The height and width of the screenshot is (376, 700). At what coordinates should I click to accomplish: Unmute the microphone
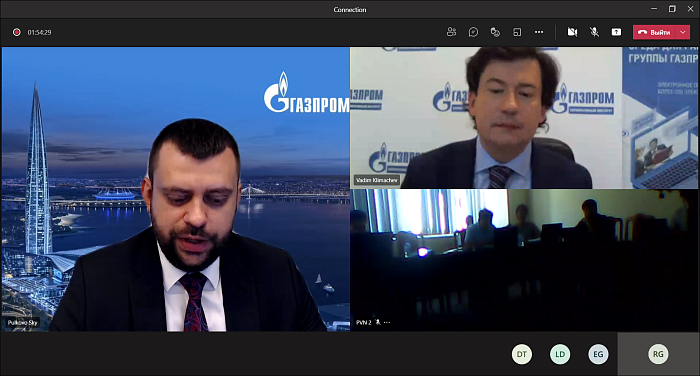click(x=594, y=32)
